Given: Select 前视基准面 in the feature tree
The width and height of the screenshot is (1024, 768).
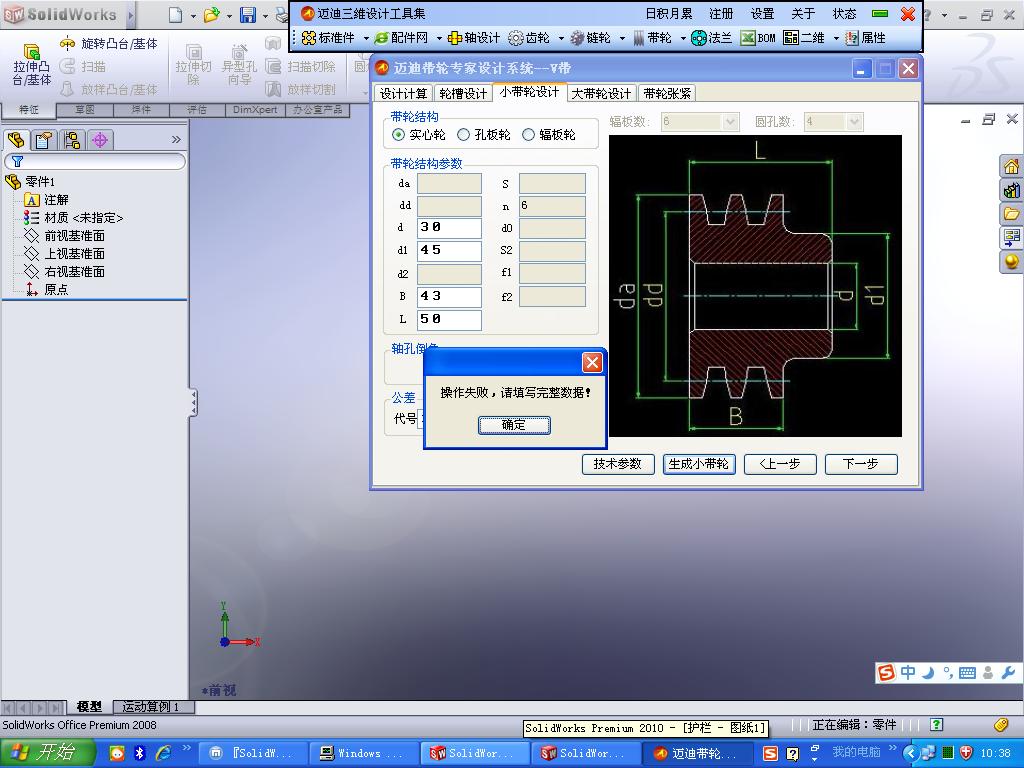Looking at the screenshot, I should (x=74, y=236).
